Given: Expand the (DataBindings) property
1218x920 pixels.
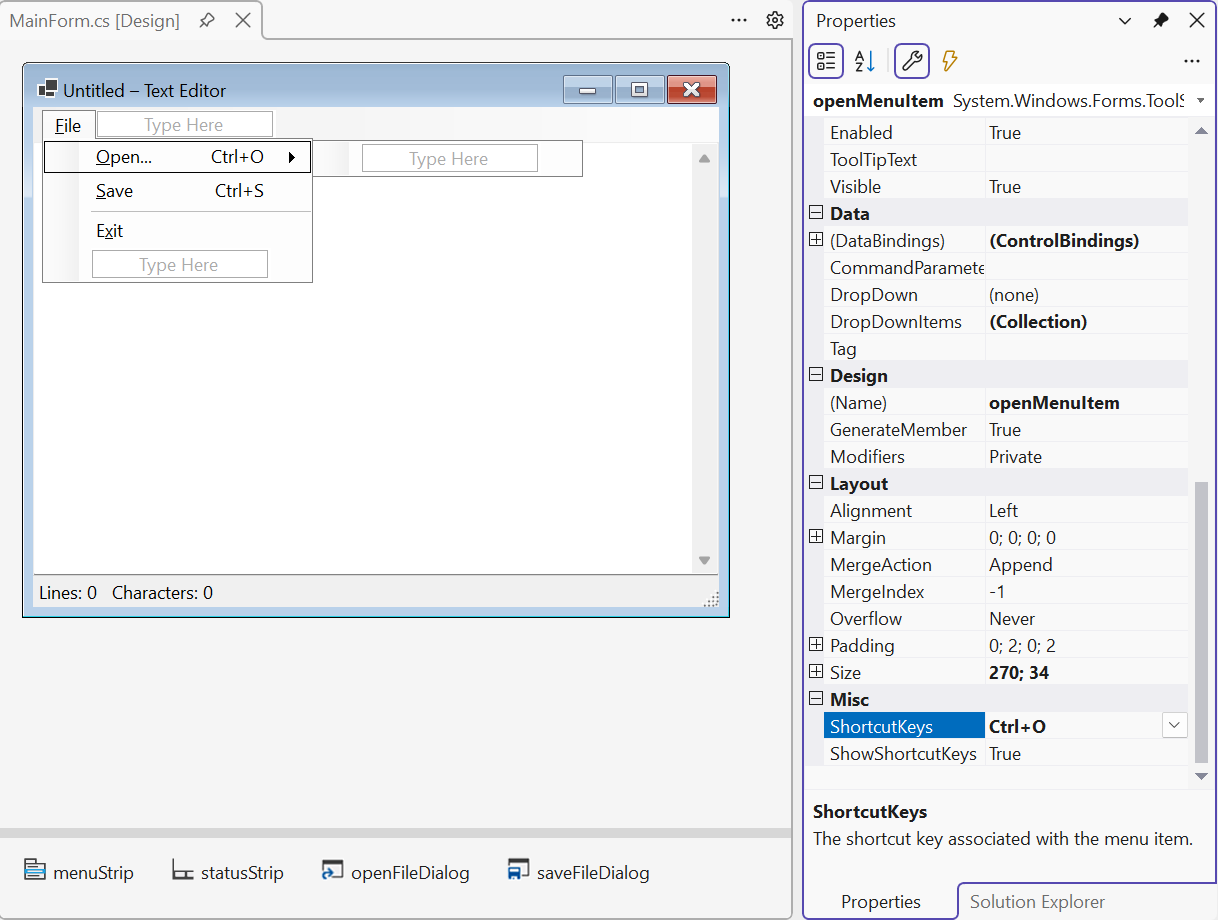Looking at the screenshot, I should coord(816,240).
